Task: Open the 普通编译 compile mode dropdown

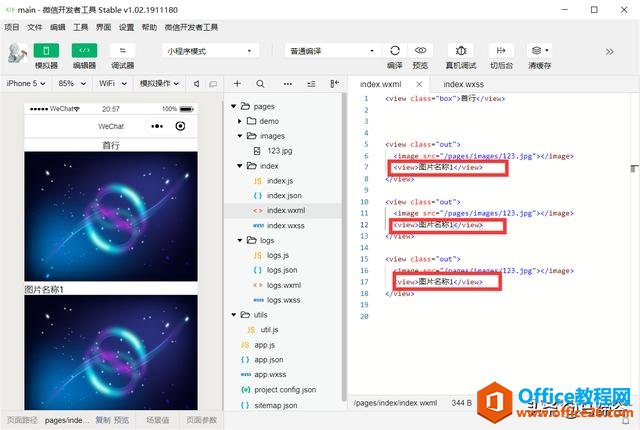Action: point(333,51)
